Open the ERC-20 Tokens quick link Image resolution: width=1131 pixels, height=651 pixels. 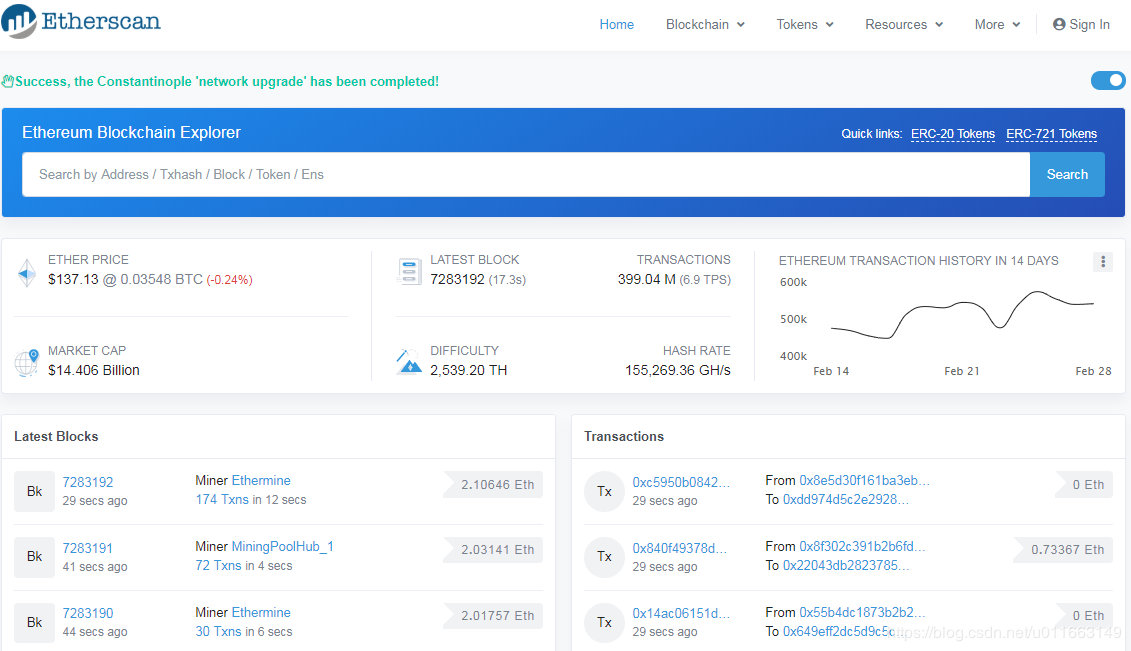[953, 133]
